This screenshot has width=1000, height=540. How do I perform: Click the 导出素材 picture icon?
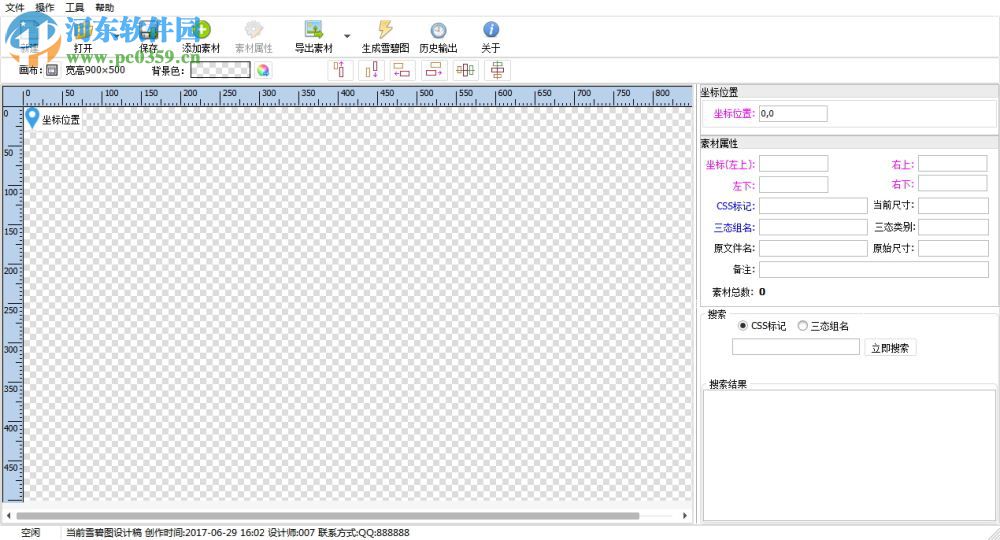click(x=313, y=29)
